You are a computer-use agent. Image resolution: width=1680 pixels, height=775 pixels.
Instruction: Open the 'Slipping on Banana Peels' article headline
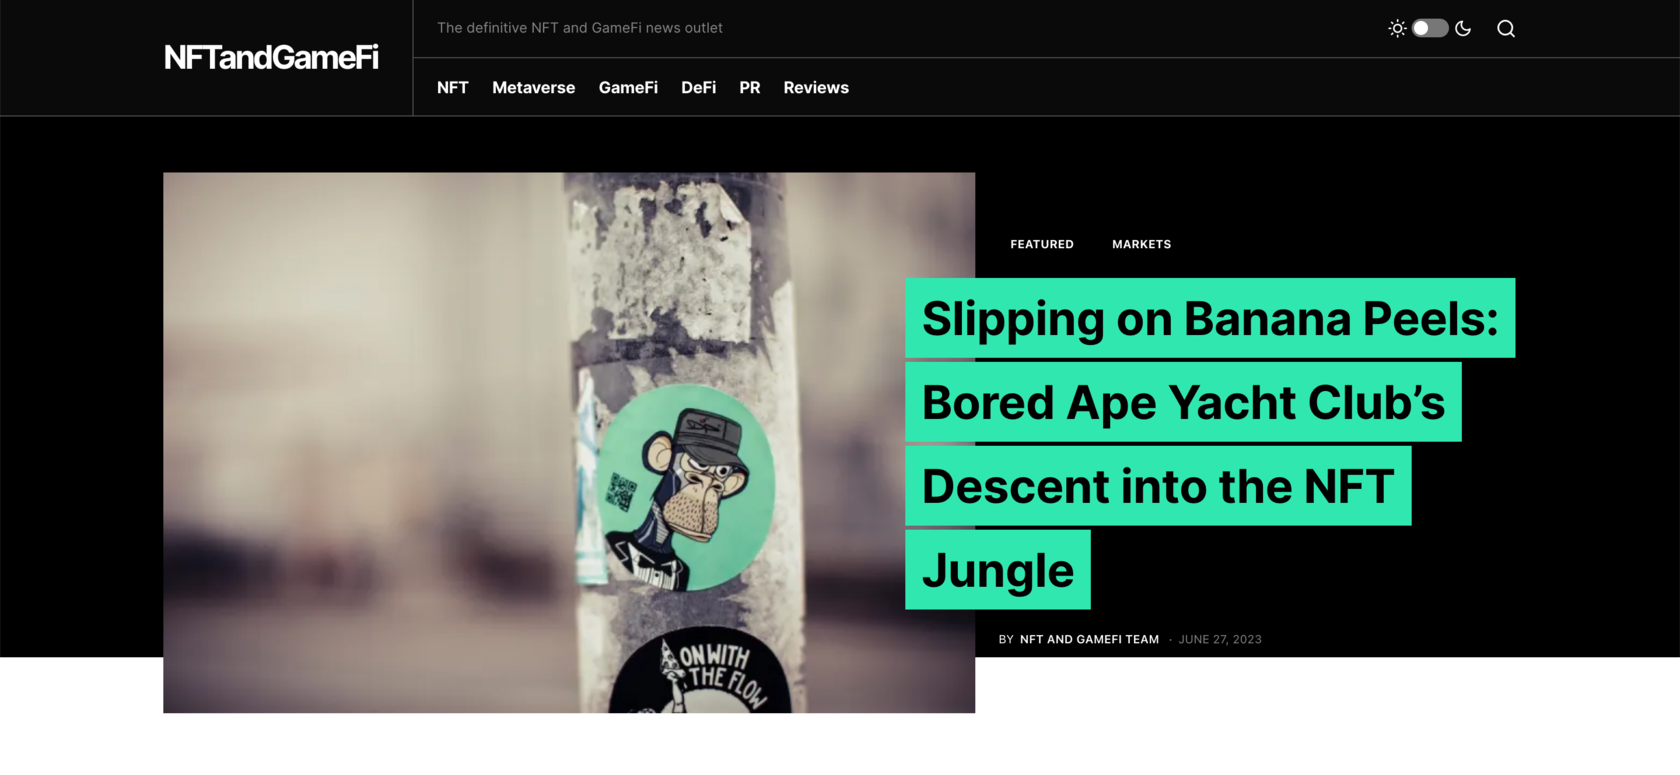(x=1210, y=444)
